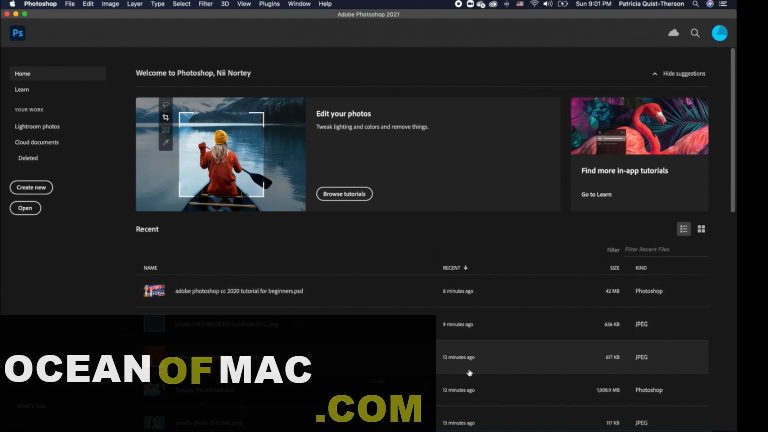Click the SIZE column header
Screen dimensions: 768x432
tap(614, 268)
